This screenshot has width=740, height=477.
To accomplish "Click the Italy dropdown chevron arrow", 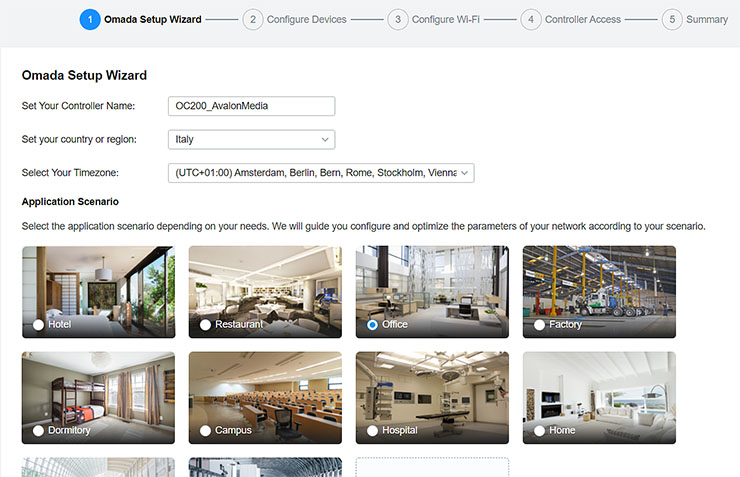I will click(325, 139).
